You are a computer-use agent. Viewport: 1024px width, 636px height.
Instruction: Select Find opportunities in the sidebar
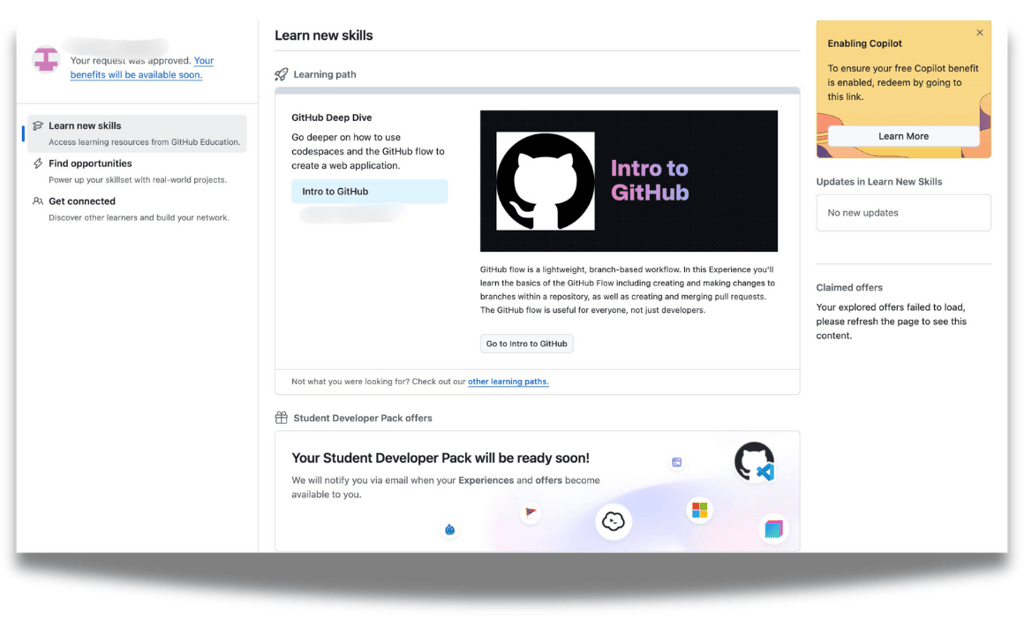92,163
